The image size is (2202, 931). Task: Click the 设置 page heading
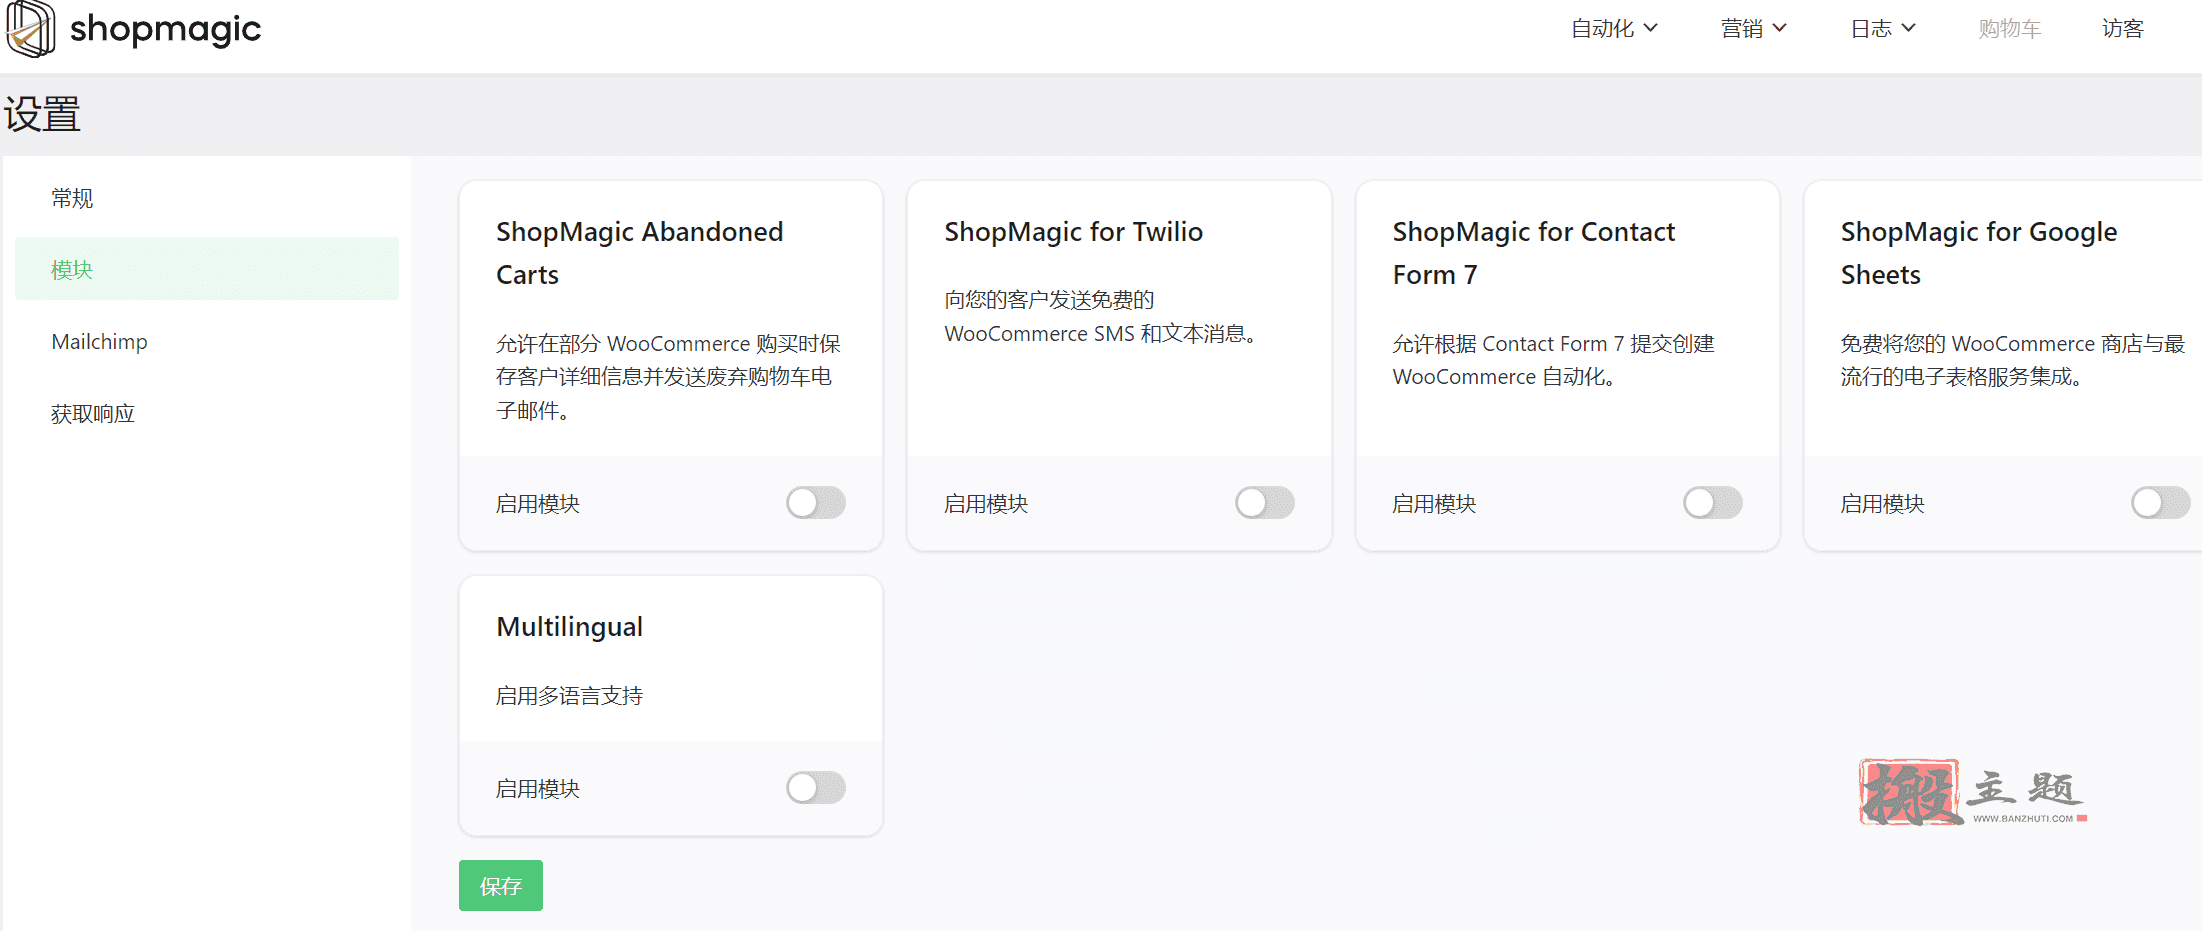coord(42,114)
